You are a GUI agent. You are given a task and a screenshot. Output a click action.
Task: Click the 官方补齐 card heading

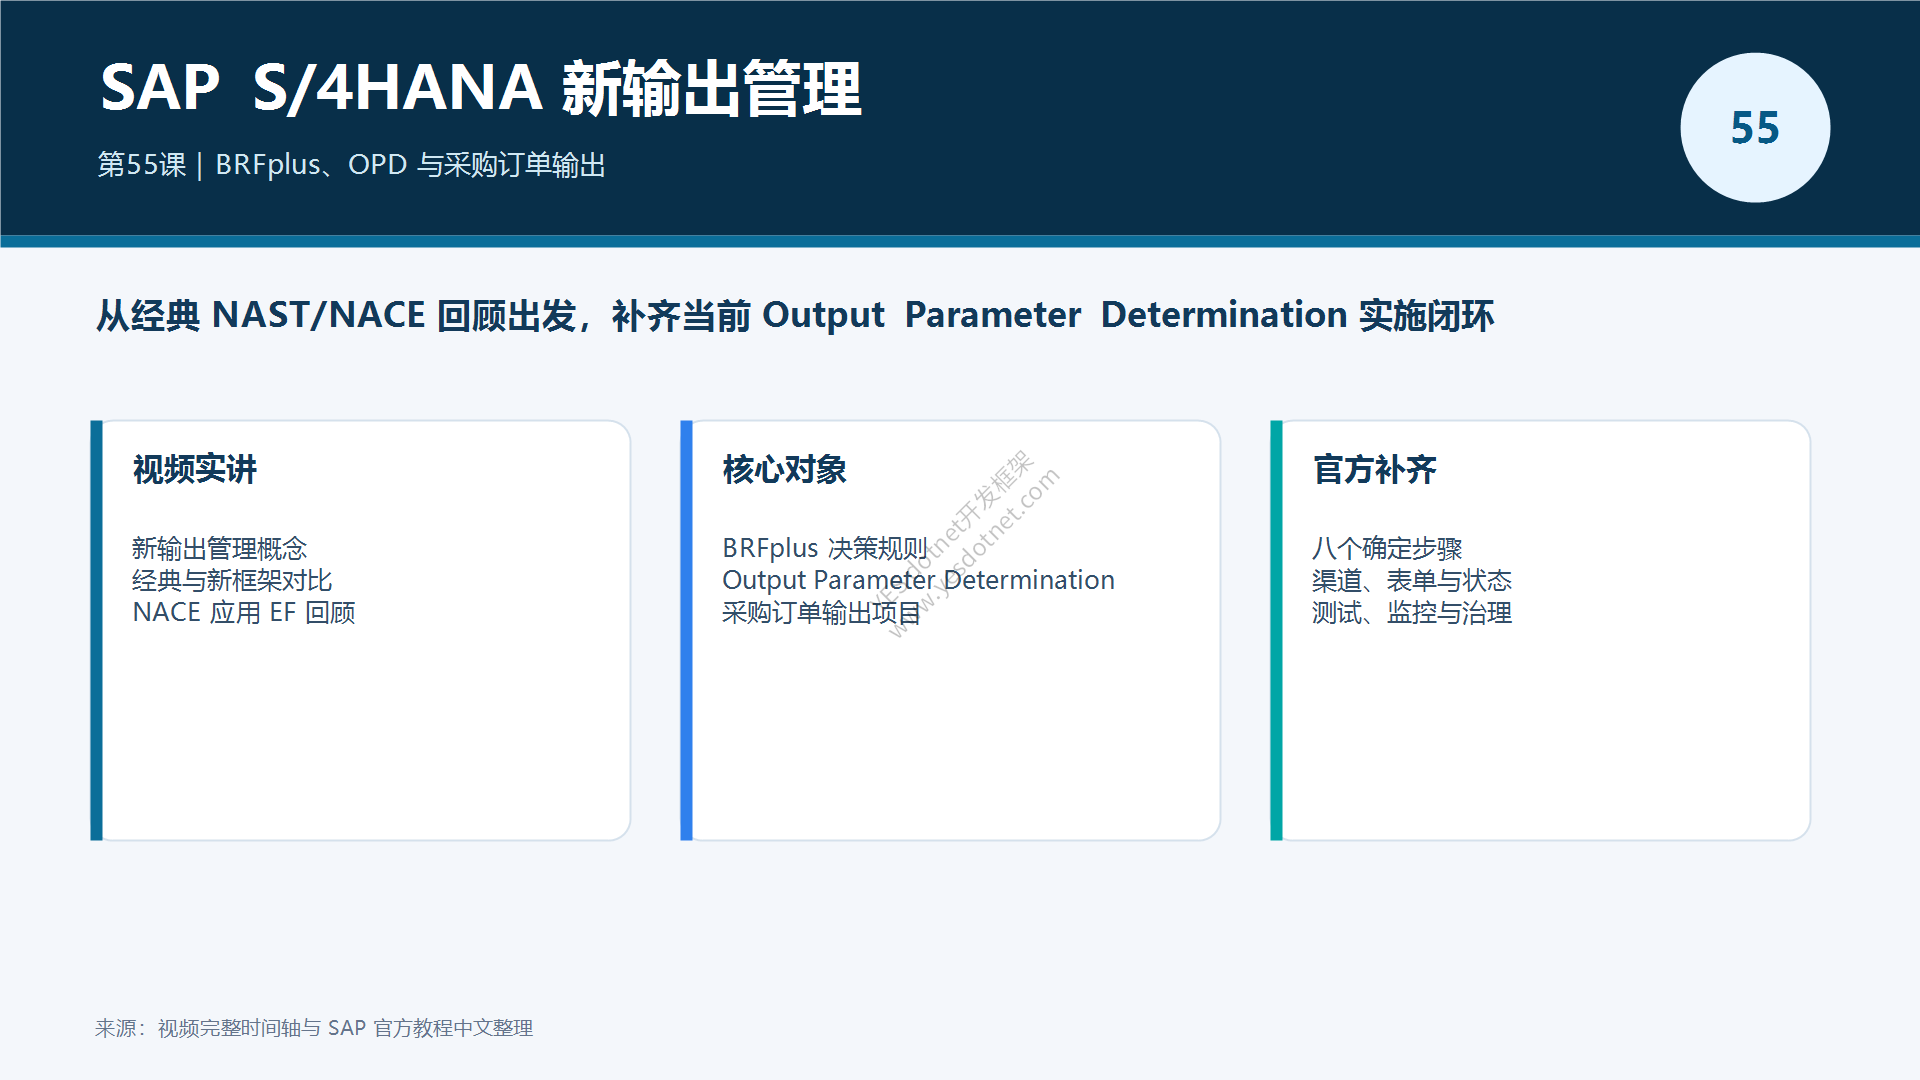(1375, 469)
